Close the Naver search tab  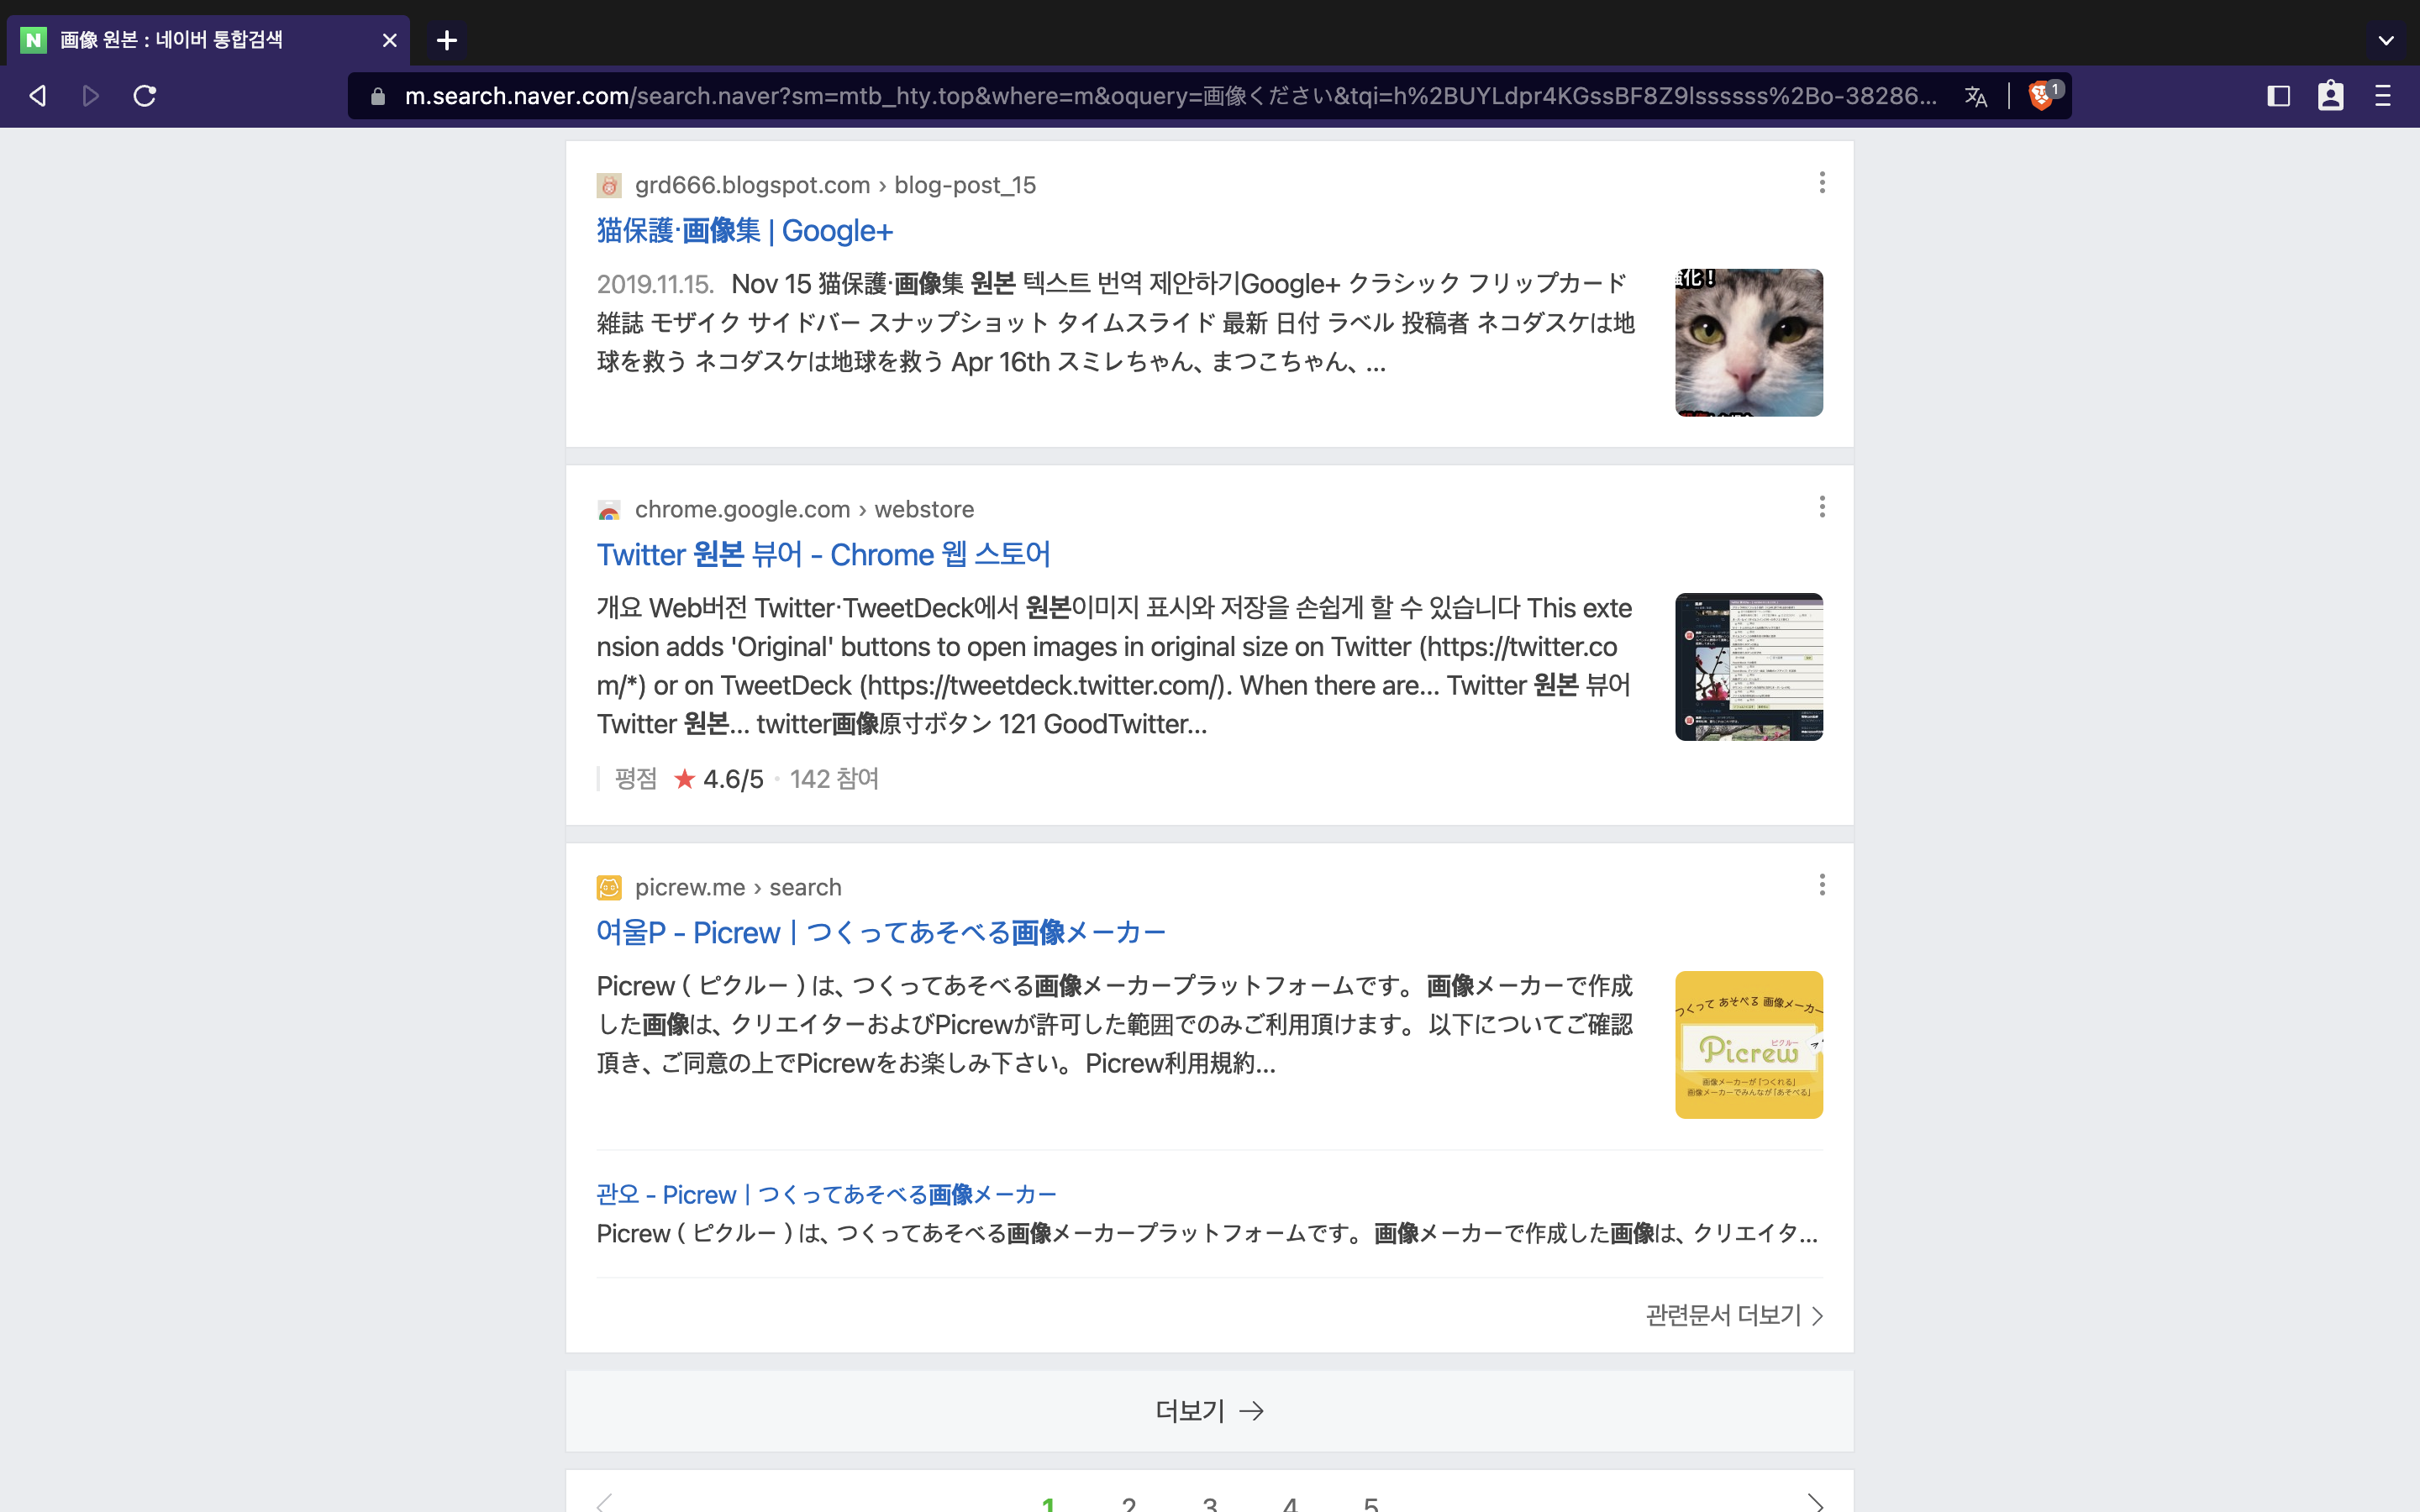(x=390, y=40)
